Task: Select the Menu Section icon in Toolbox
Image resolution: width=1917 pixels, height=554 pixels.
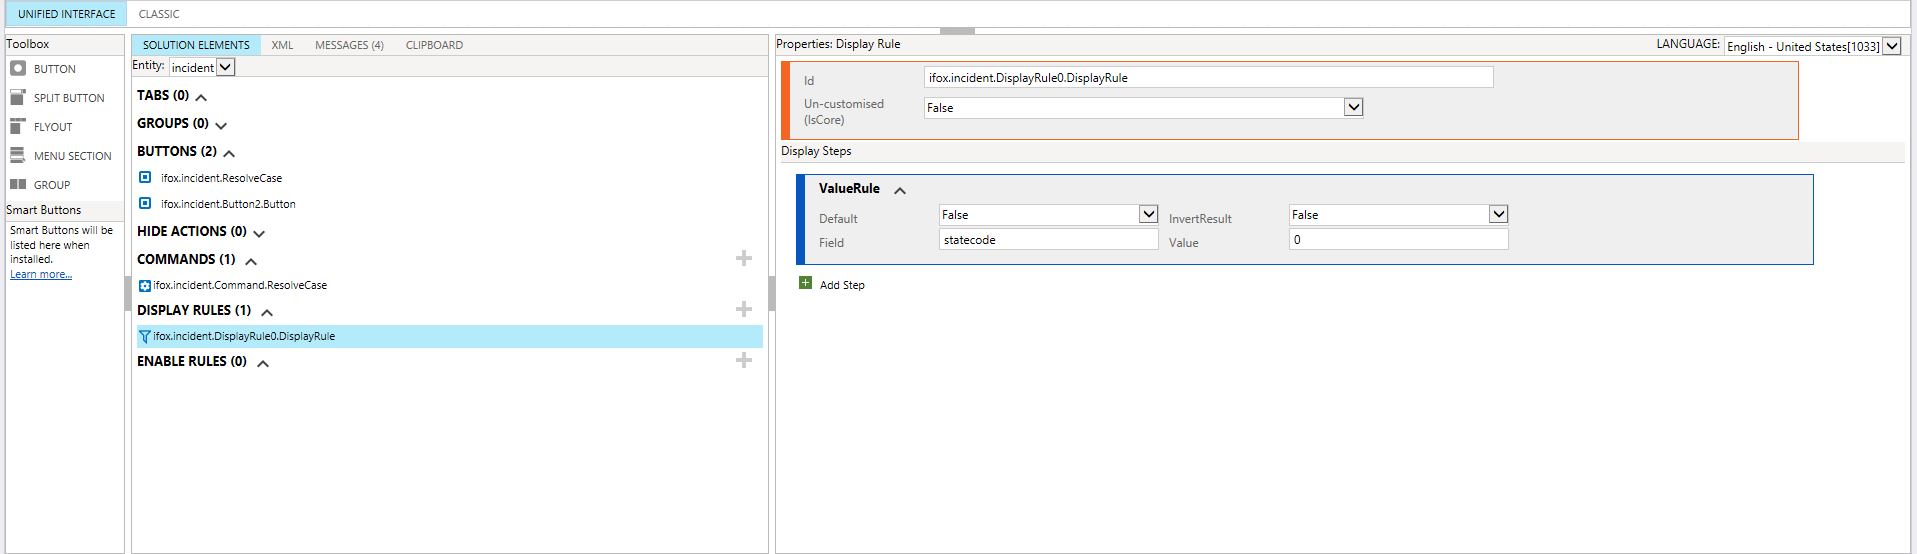Action: [18, 155]
